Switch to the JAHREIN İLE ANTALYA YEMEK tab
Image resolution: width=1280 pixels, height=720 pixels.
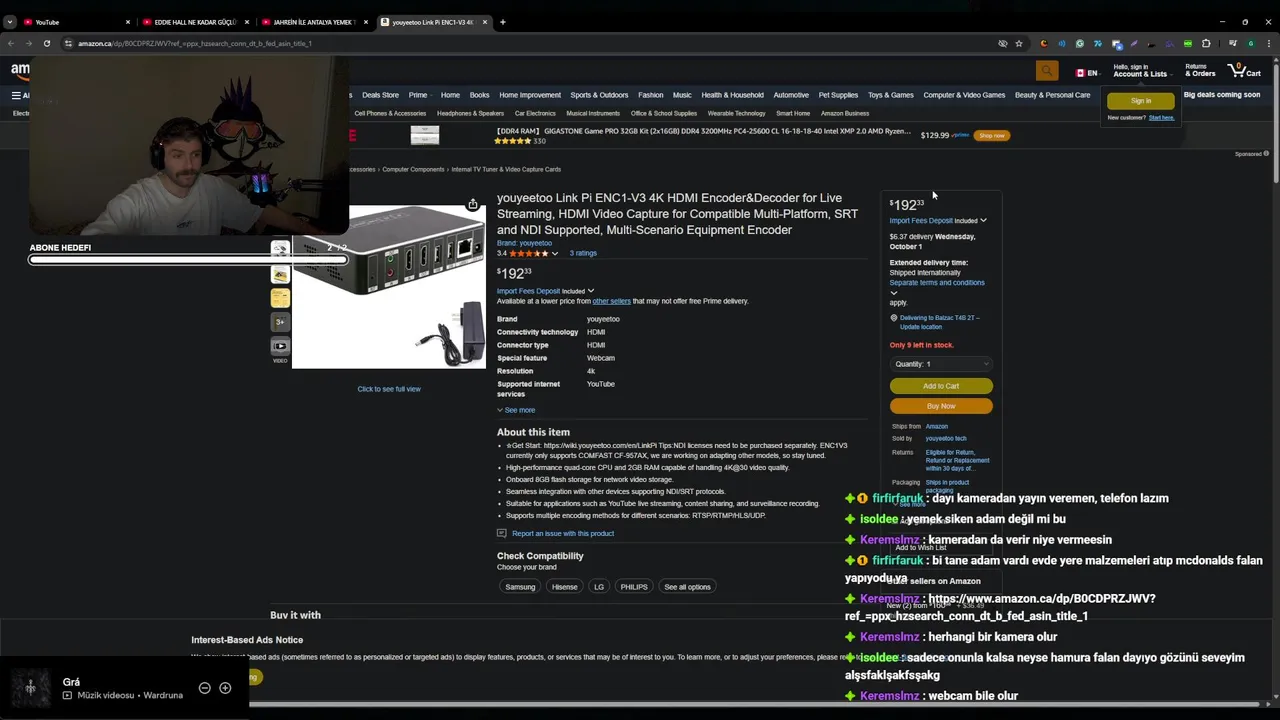pyautogui.click(x=314, y=22)
